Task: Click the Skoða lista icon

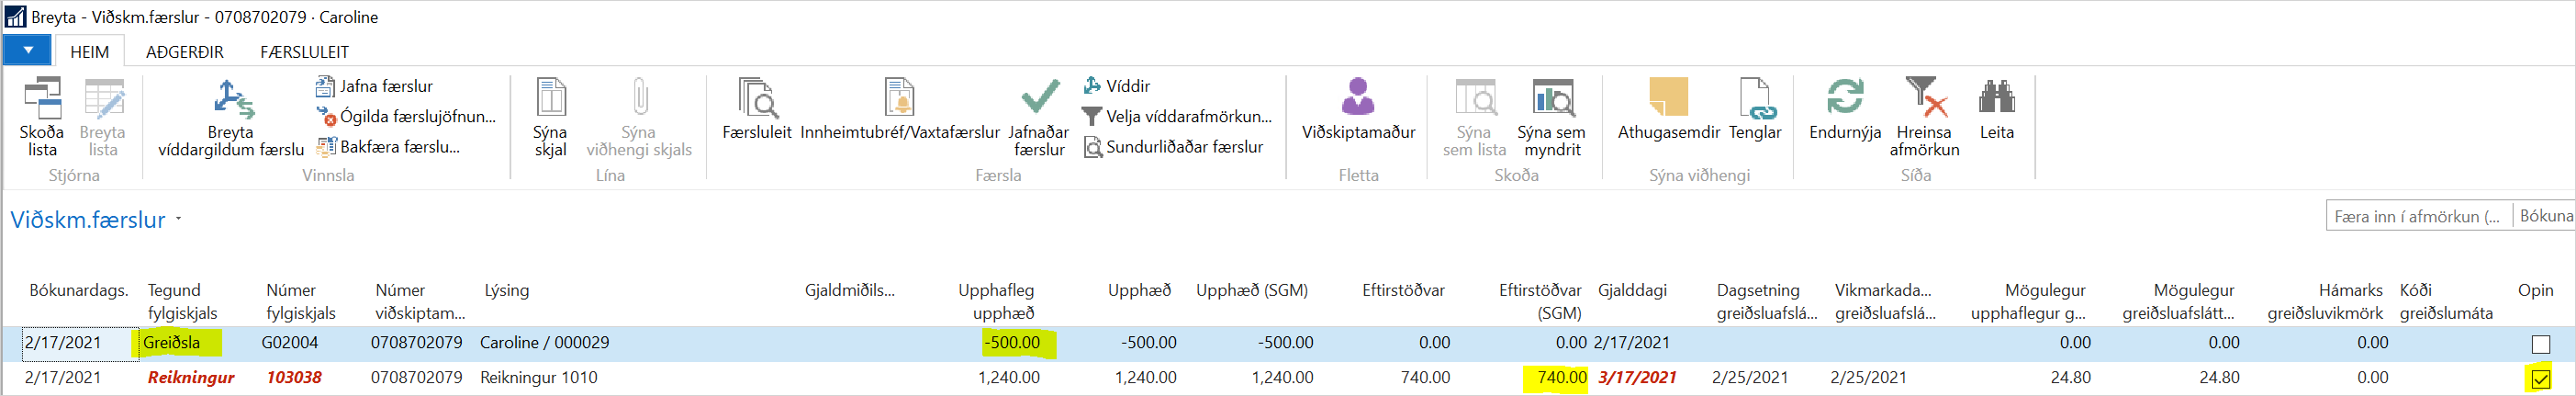Action: tap(42, 100)
